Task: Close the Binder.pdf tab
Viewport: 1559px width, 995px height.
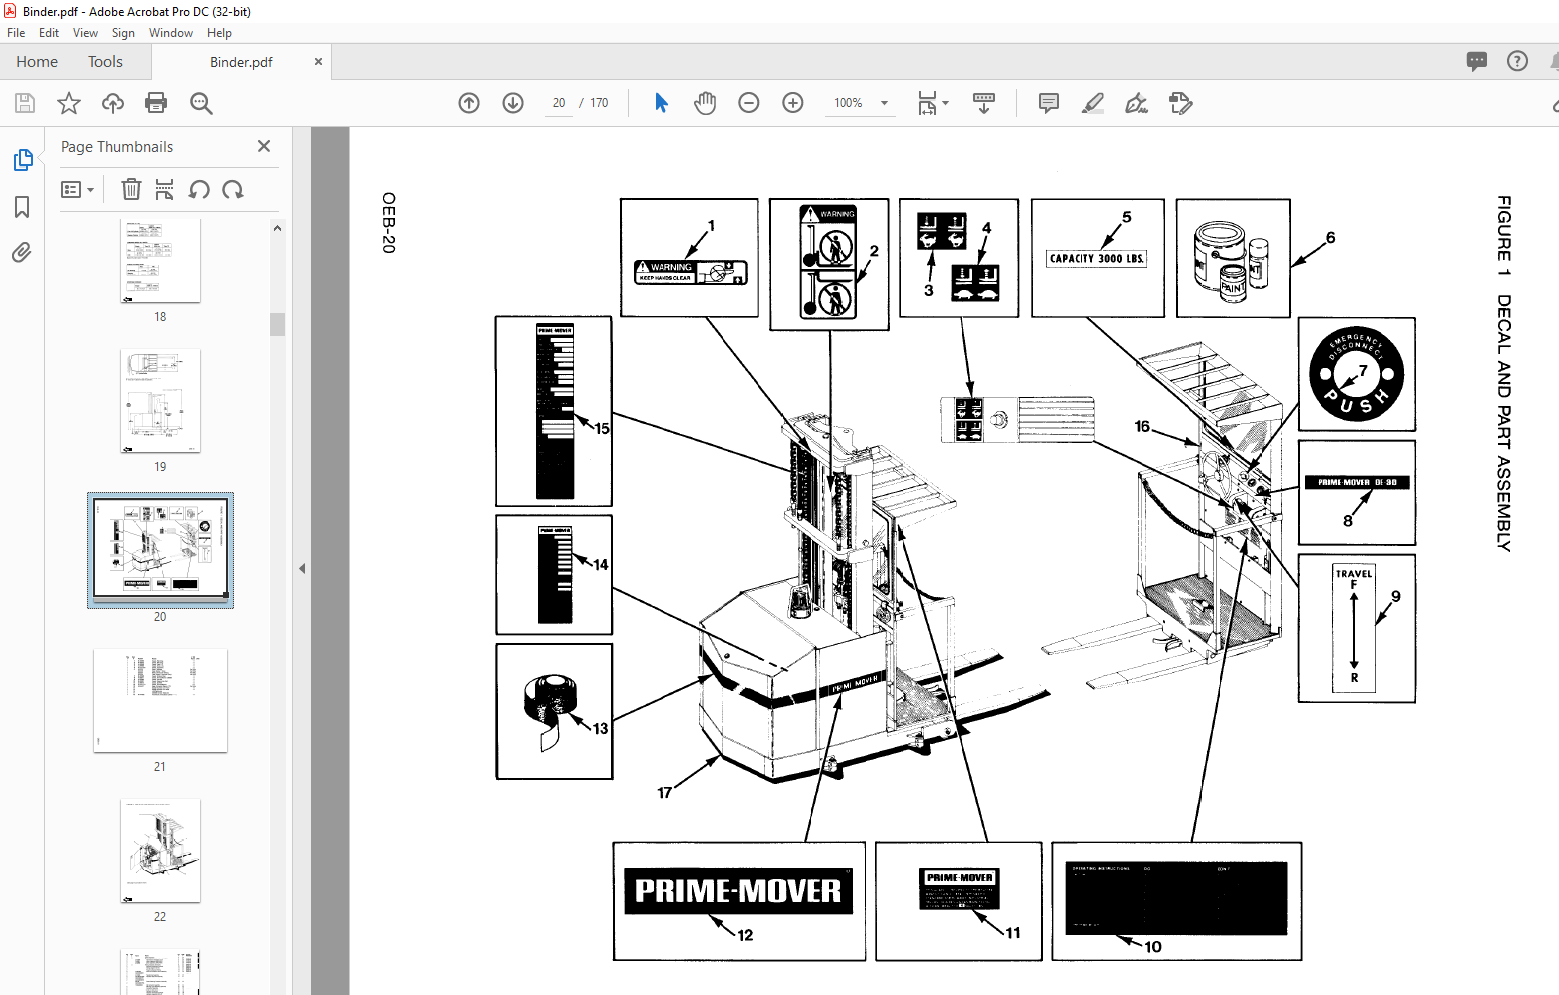Action: point(318,62)
